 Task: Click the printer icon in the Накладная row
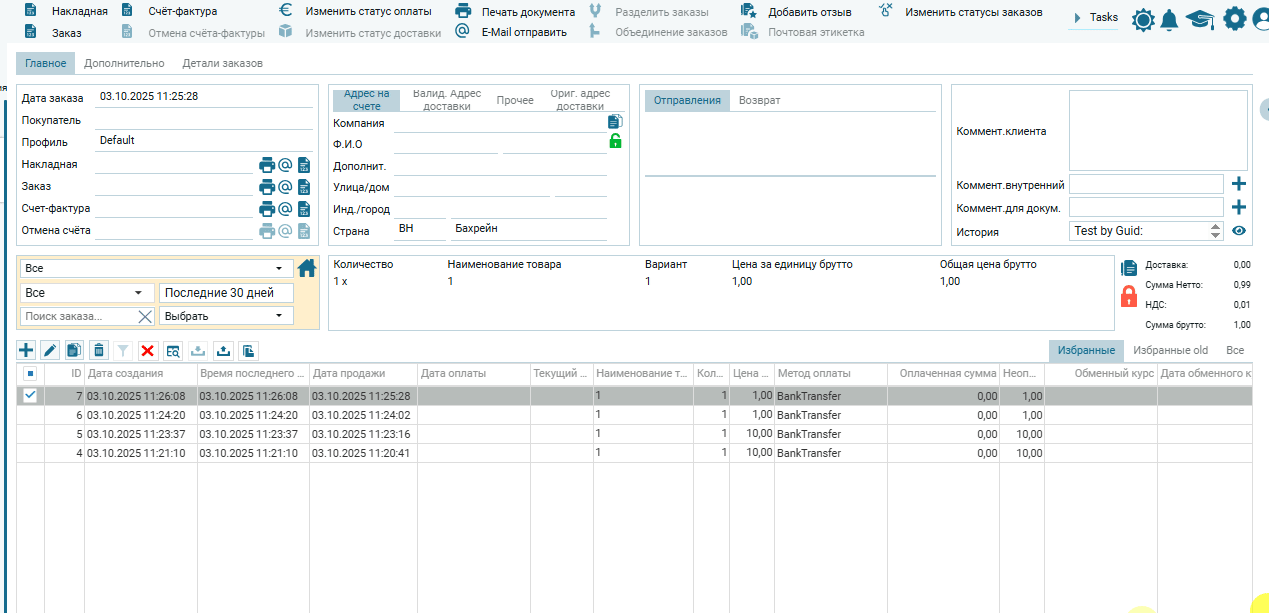[267, 165]
